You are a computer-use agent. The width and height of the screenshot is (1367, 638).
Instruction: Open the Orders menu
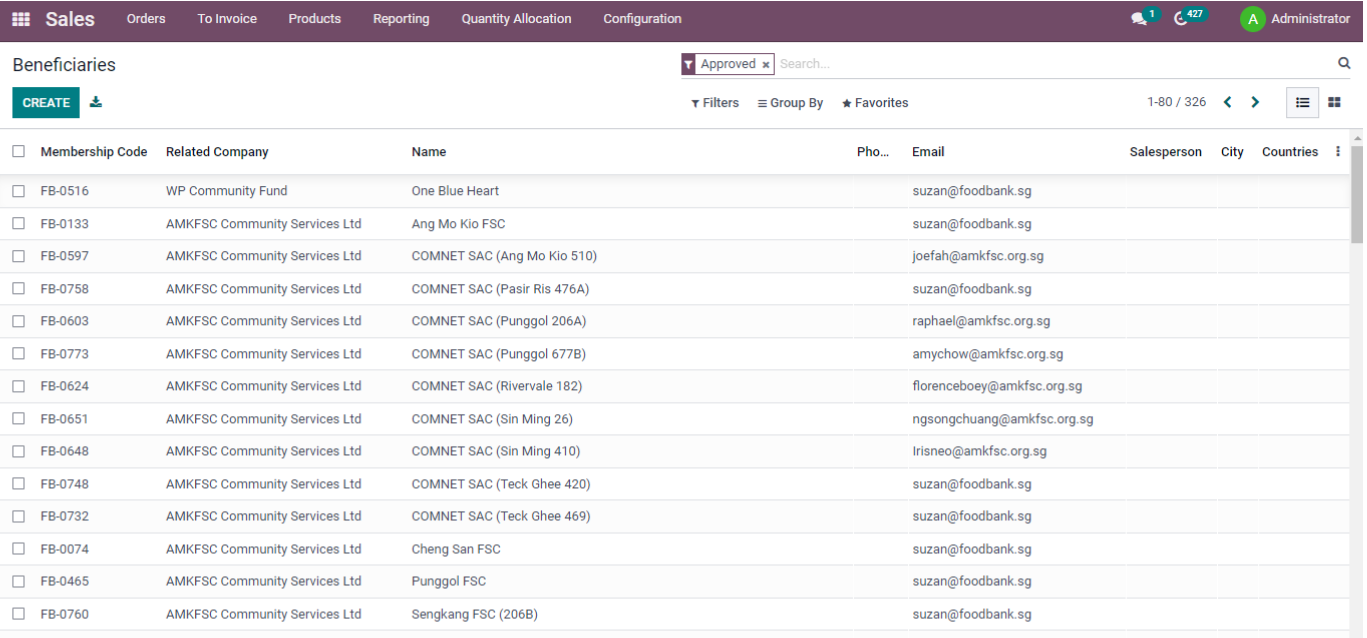(x=146, y=19)
